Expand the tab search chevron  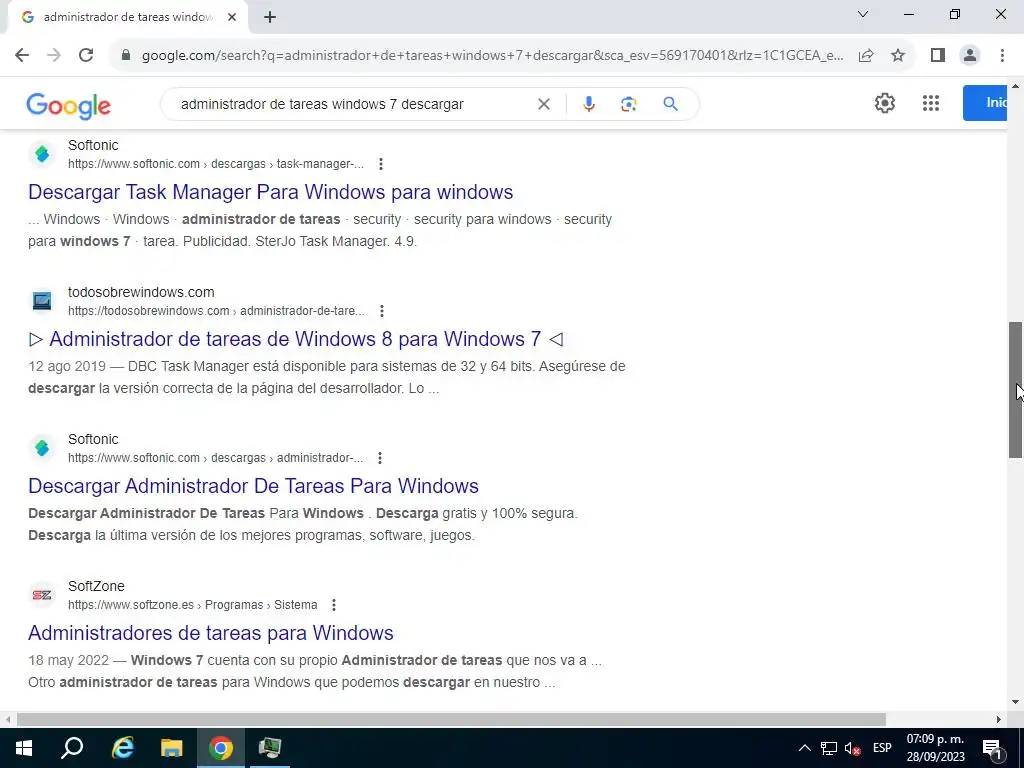(863, 14)
